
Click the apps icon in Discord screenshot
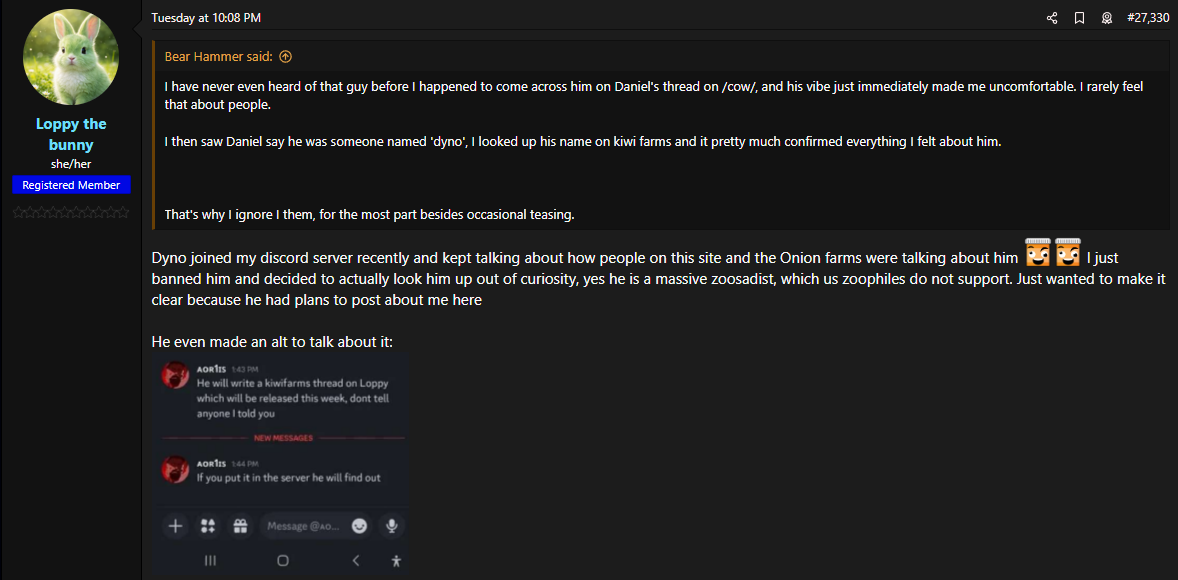coord(208,525)
